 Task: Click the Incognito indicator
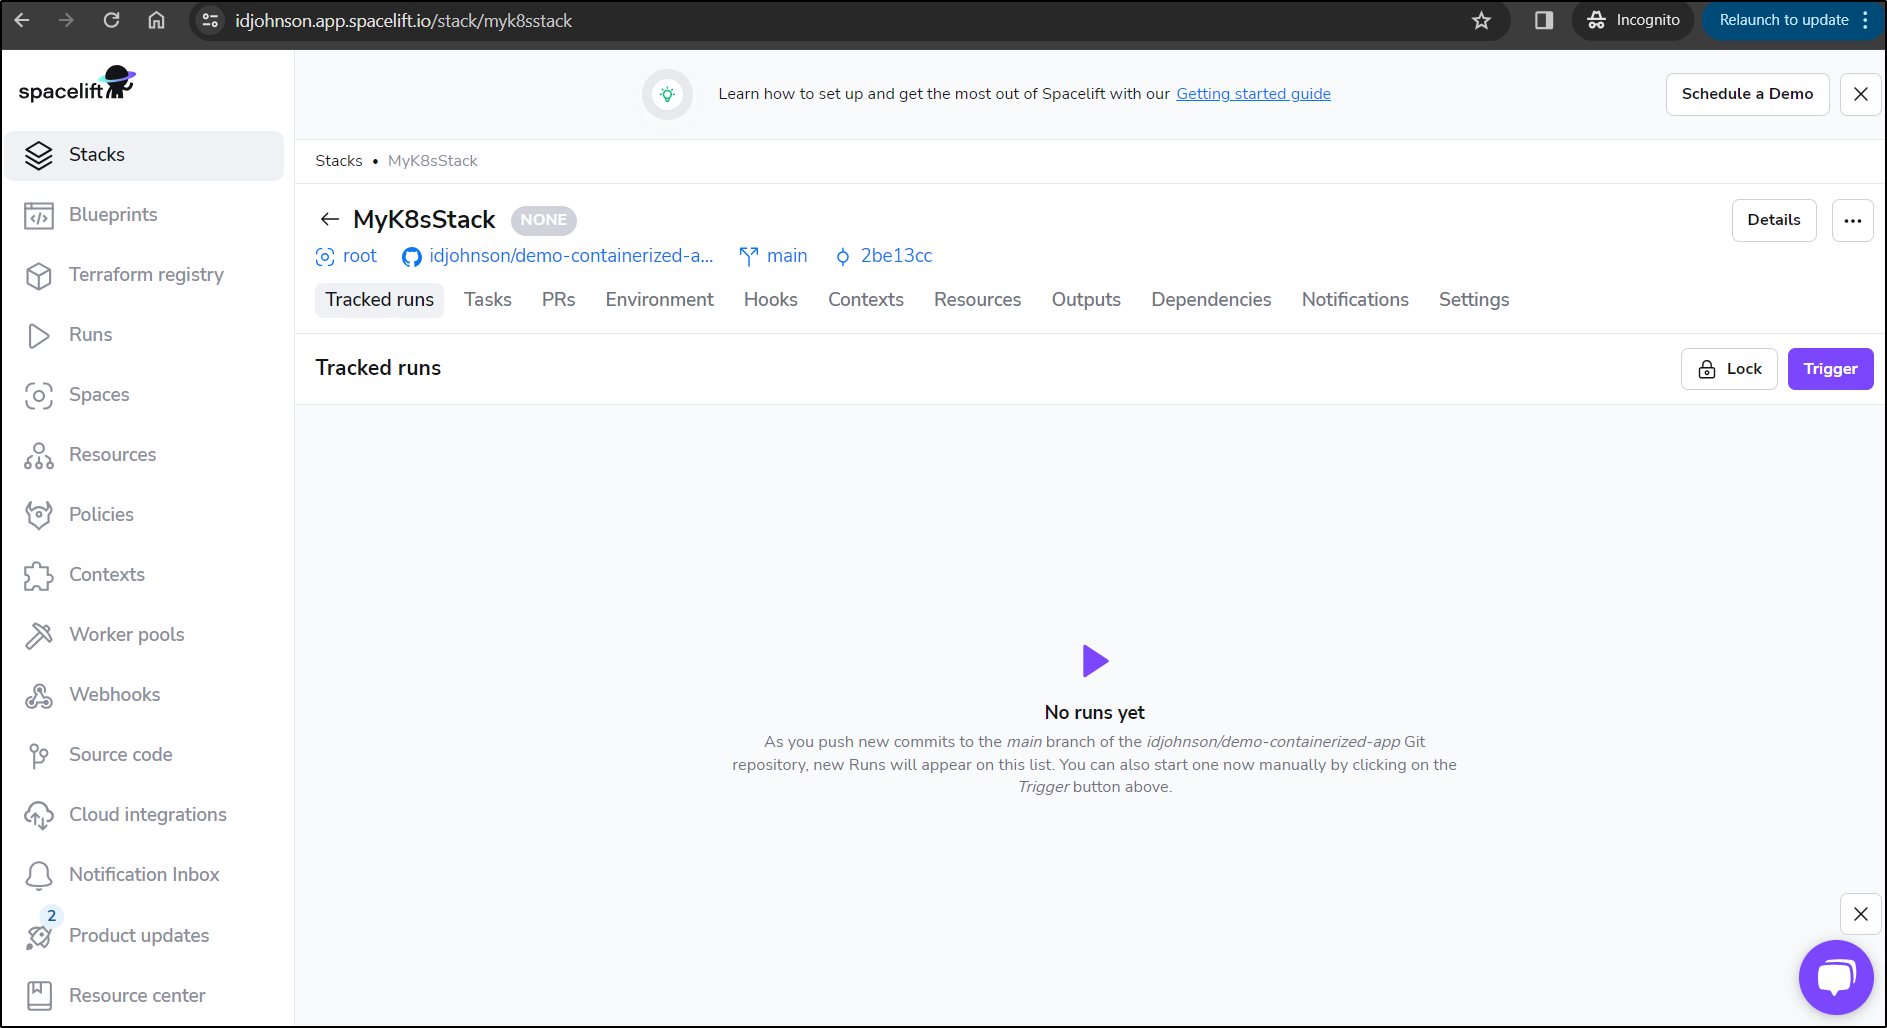[x=1632, y=20]
